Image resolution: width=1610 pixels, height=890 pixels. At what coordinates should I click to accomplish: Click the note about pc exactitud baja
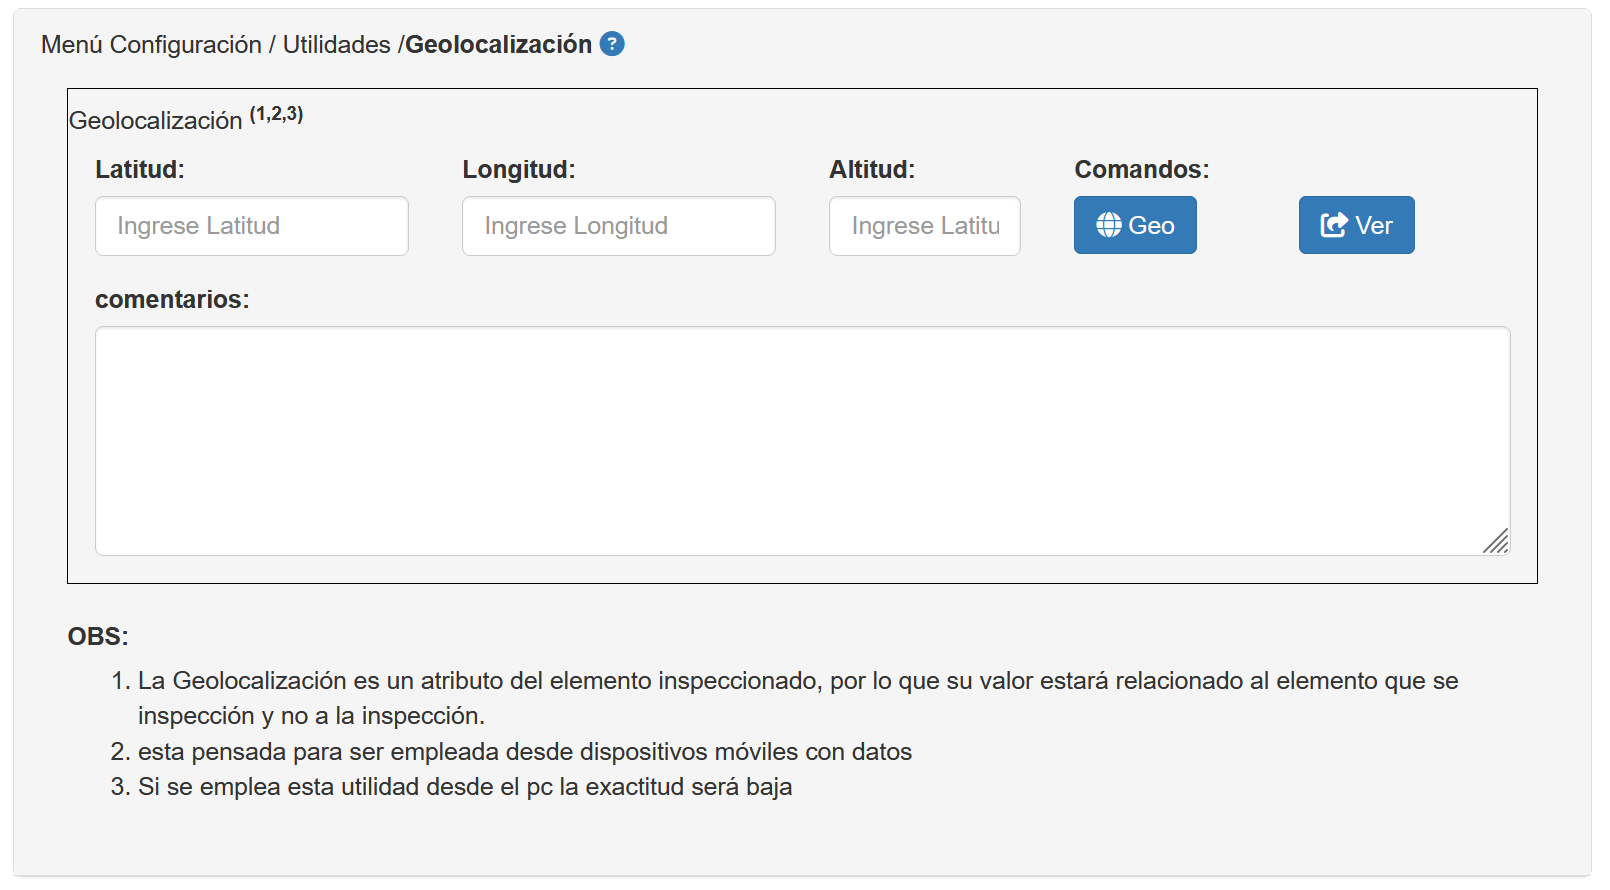465,787
